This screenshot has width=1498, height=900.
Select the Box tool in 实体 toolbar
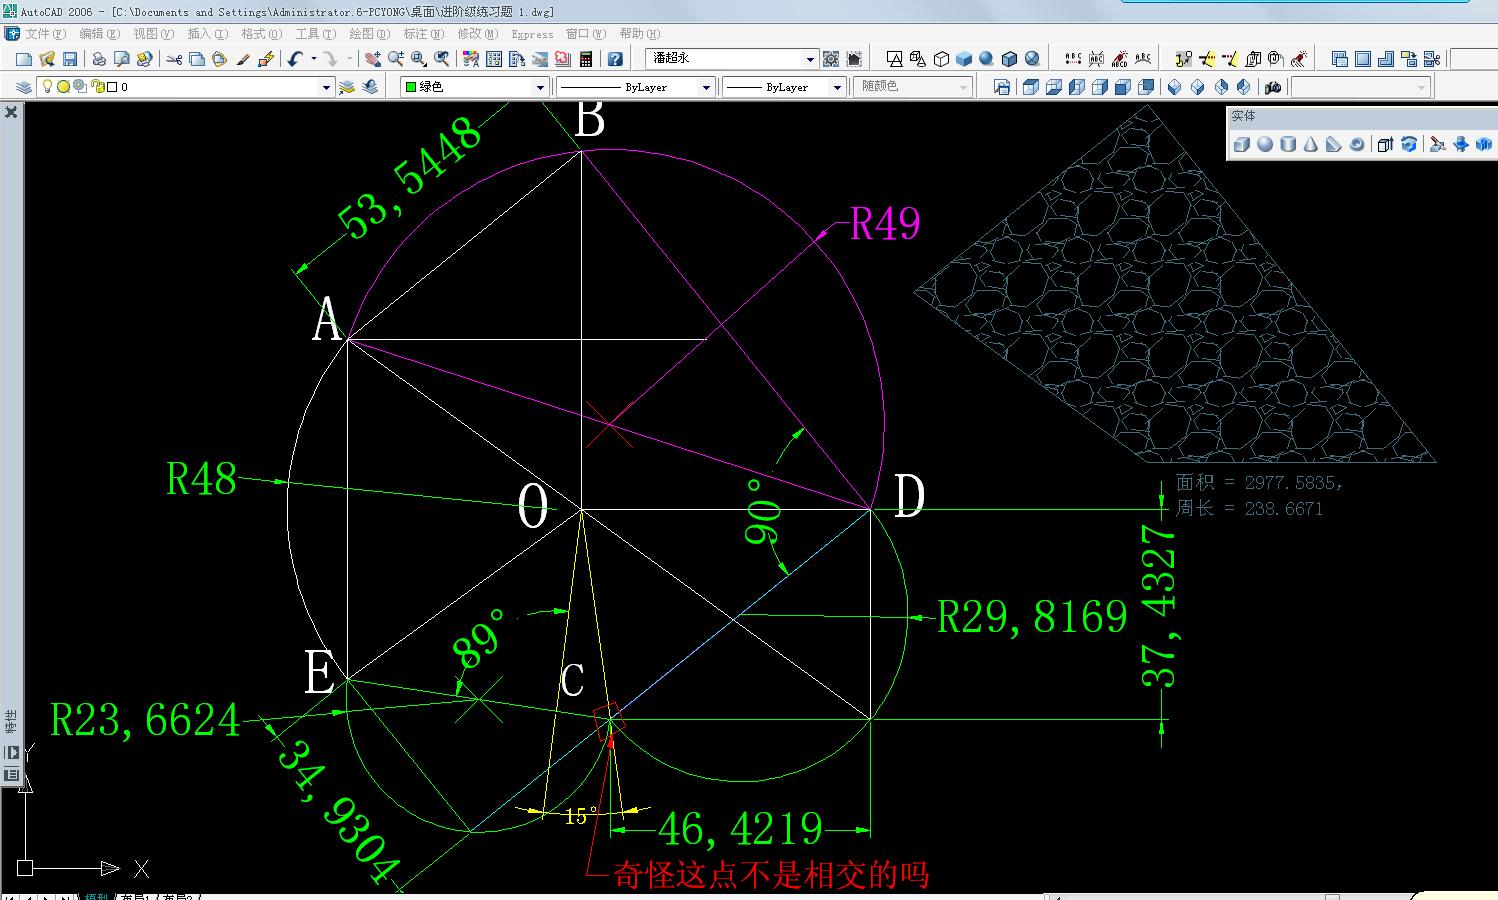tap(1242, 144)
